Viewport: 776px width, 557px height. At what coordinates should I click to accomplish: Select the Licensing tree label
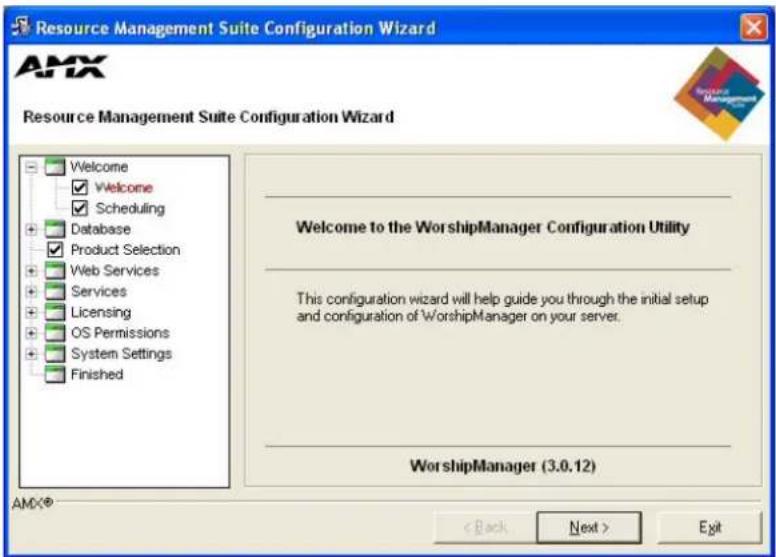point(101,312)
